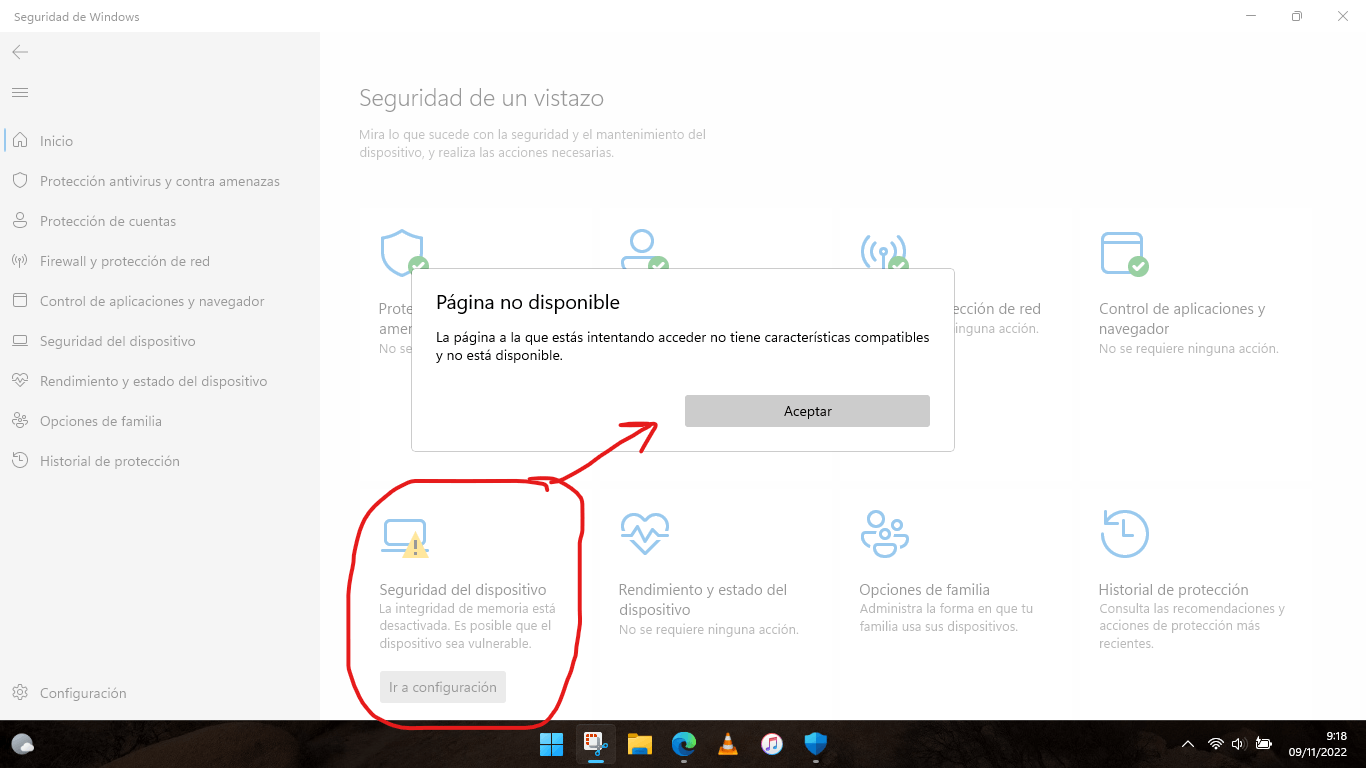This screenshot has width=1366, height=768.
Task: Click the laptop icon for Seguridad del dispositivo sidebar
Action: coord(20,341)
